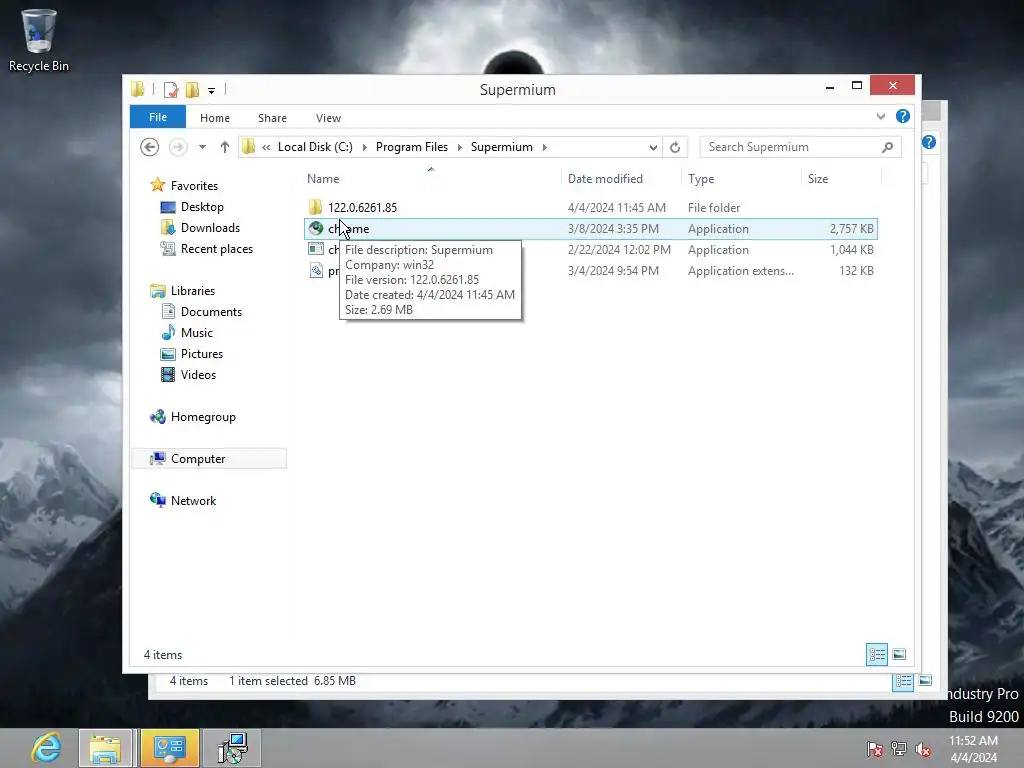1024x768 pixels.
Task: Select Favorites in navigation pane
Action: [194, 185]
